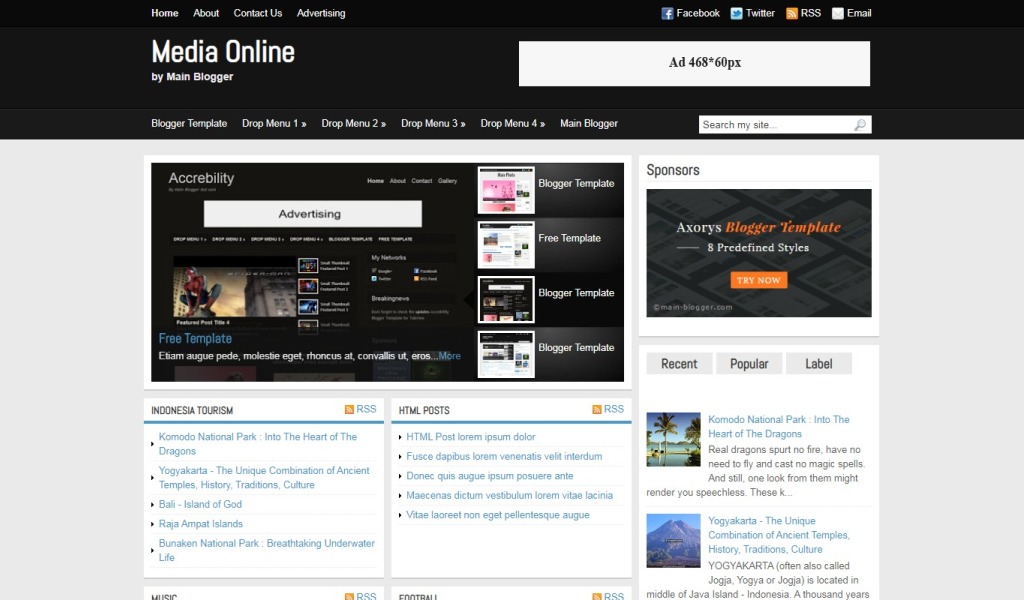
Task: Open Komodo National Park title in Recent sidebar
Action: click(778, 426)
